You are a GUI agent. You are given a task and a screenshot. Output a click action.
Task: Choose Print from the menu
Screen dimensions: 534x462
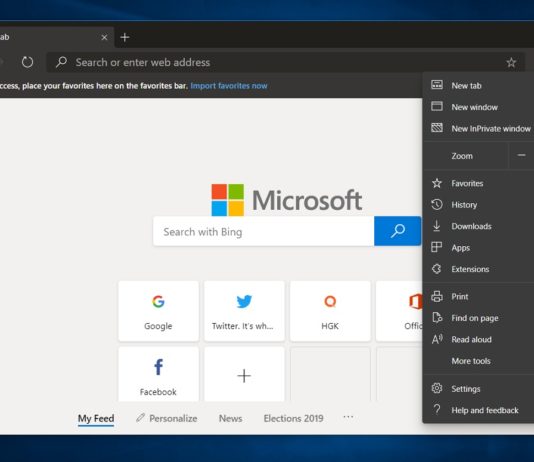click(x=478, y=297)
